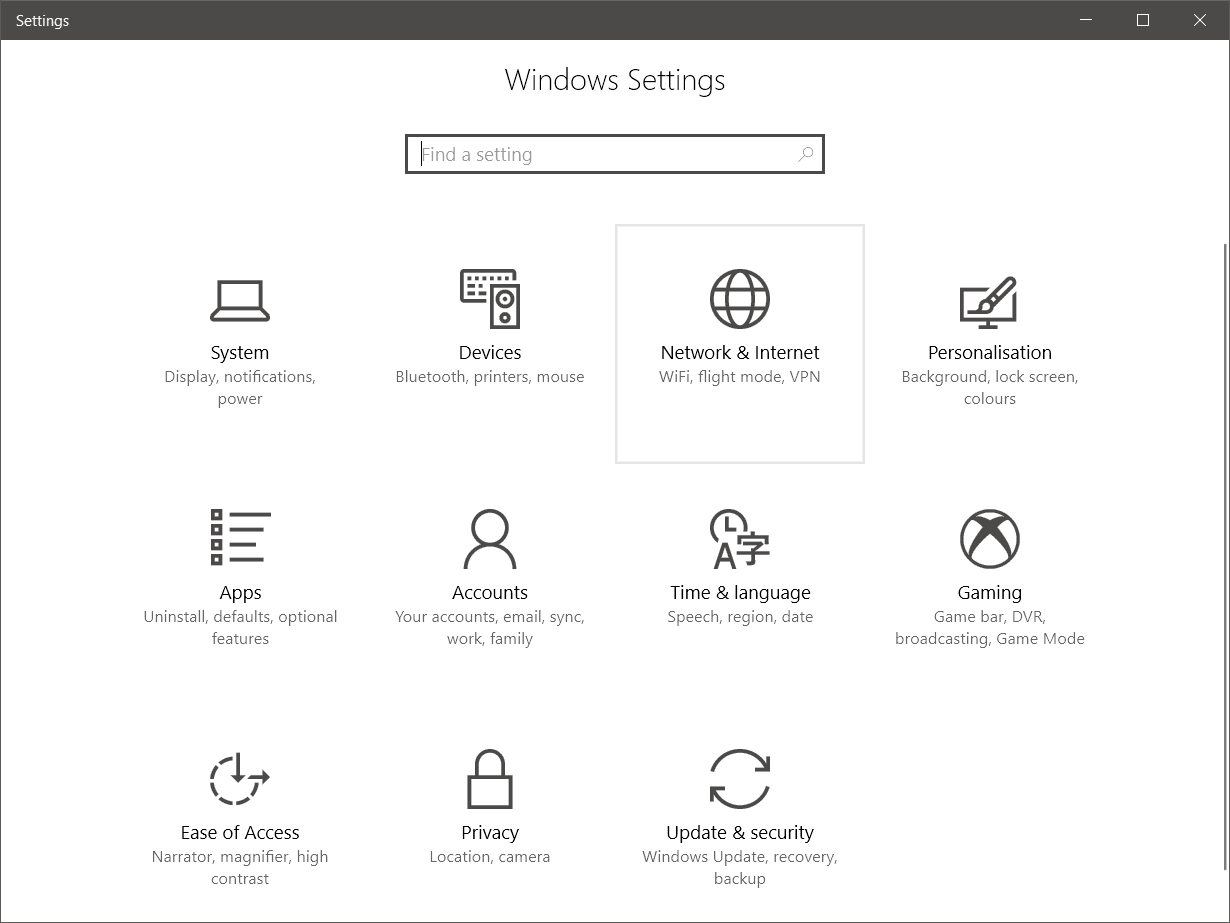Screen dimensions: 1230x923
Task: Click 'WiFi, flight mode, VPN' description
Action: 740,377
